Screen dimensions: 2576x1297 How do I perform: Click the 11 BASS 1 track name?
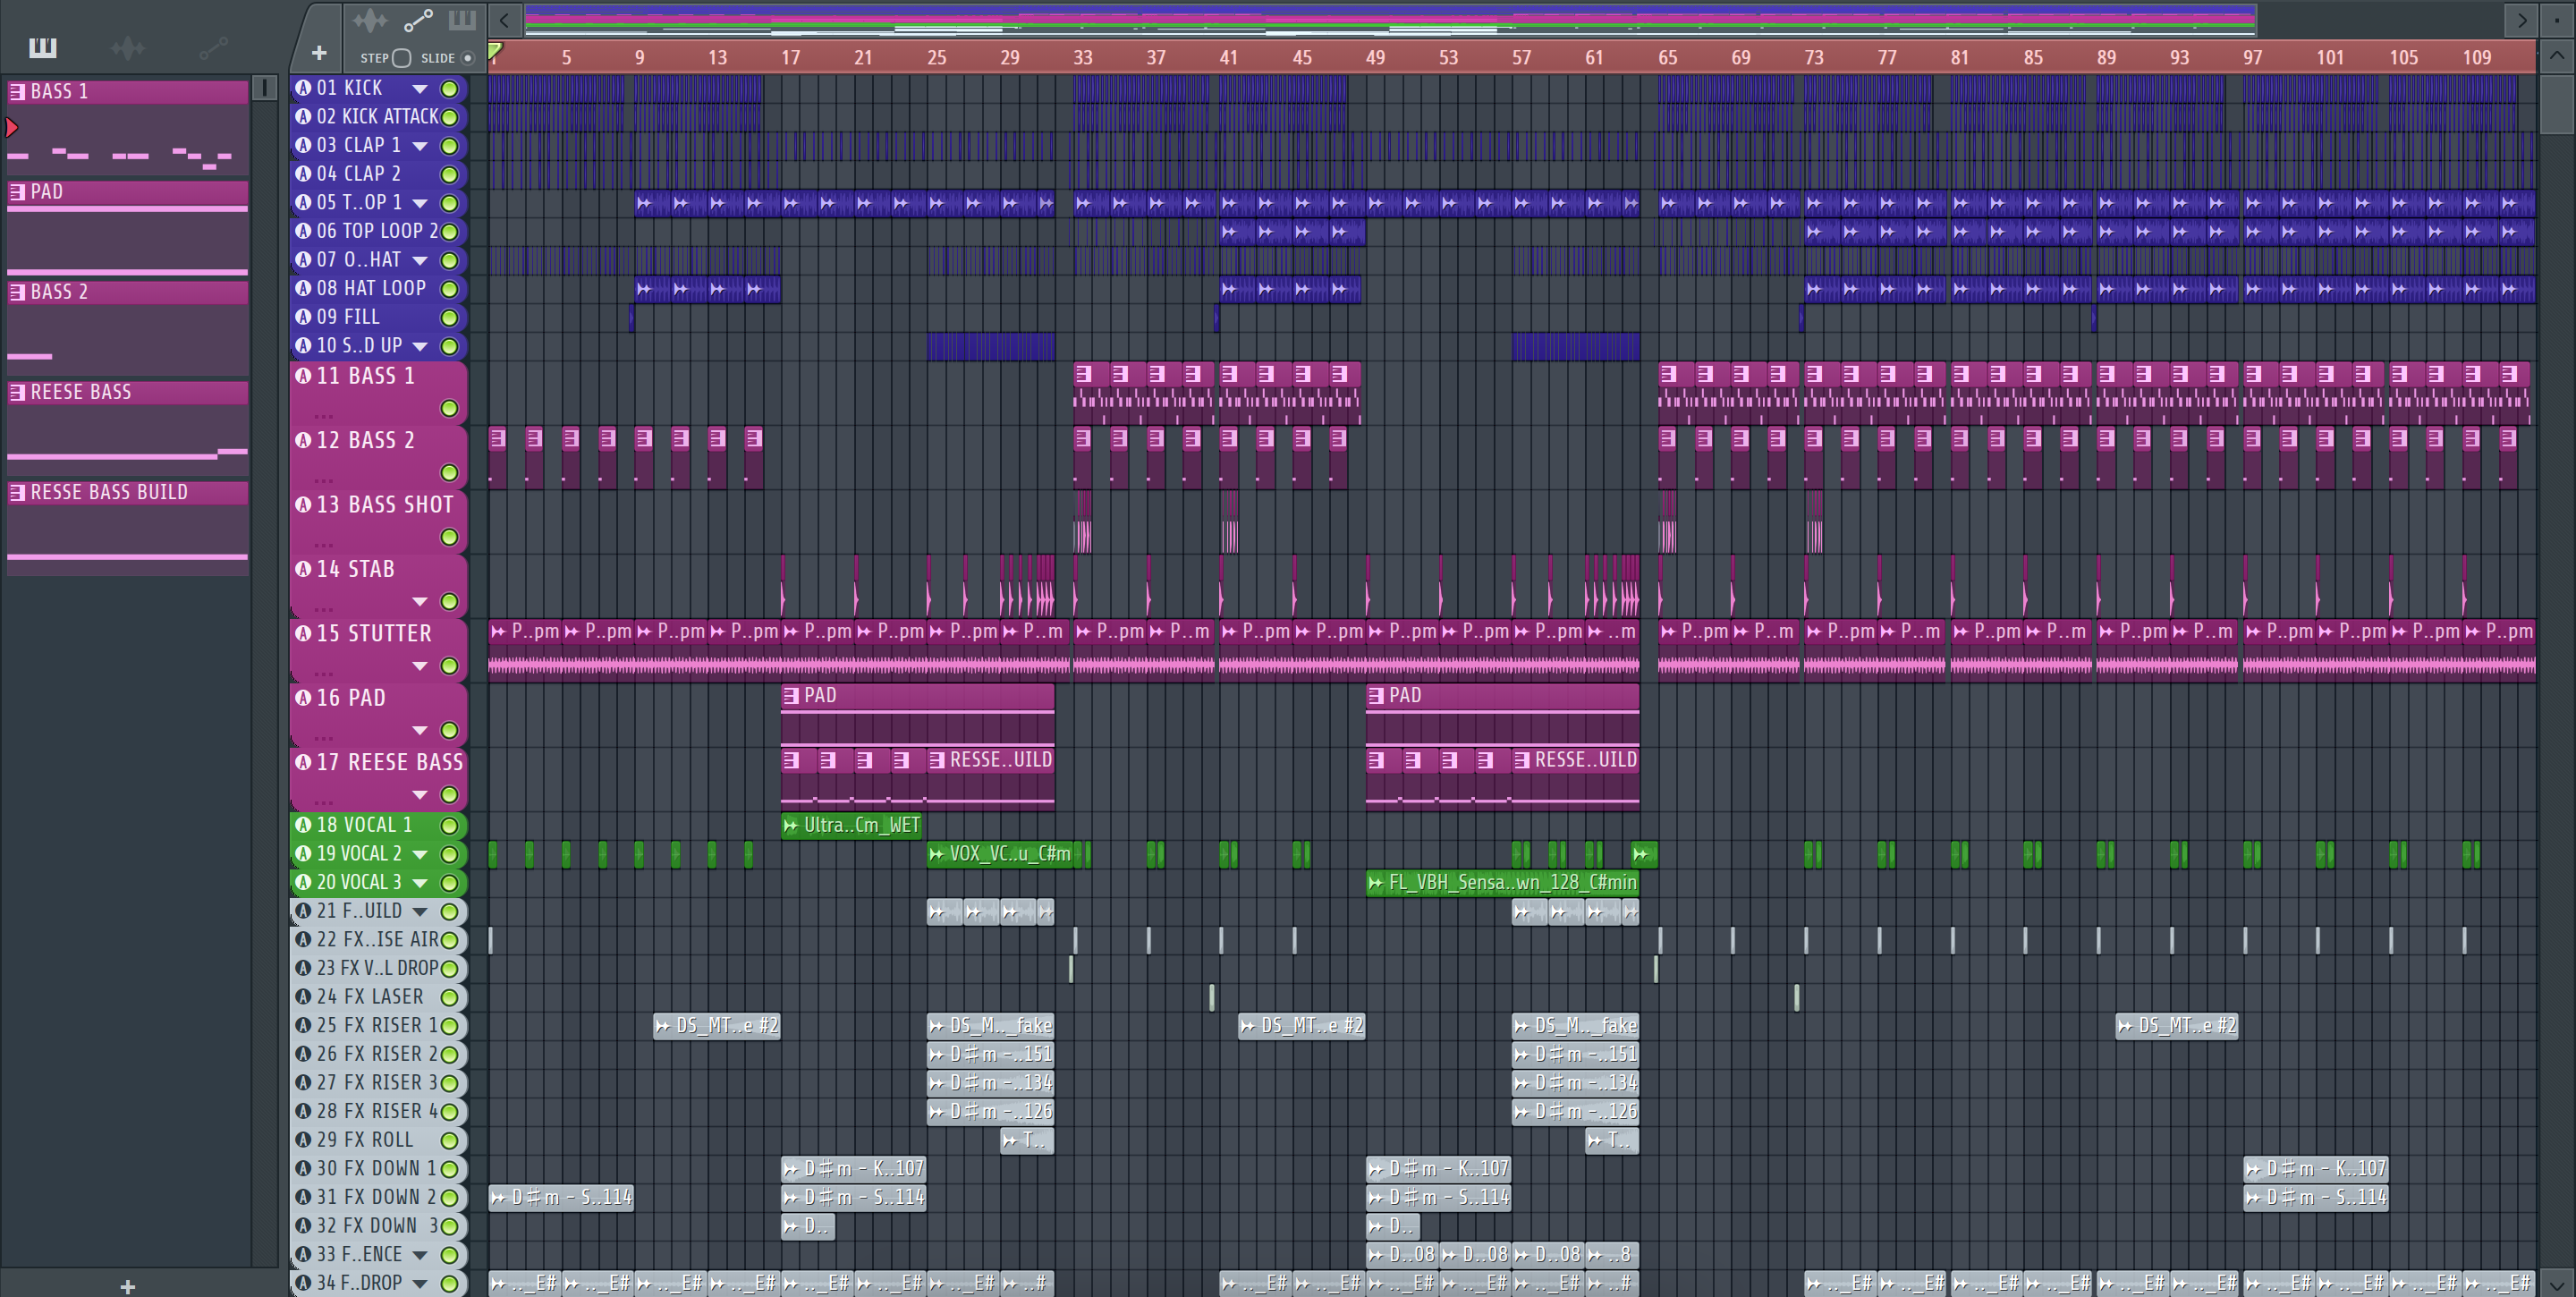[365, 376]
